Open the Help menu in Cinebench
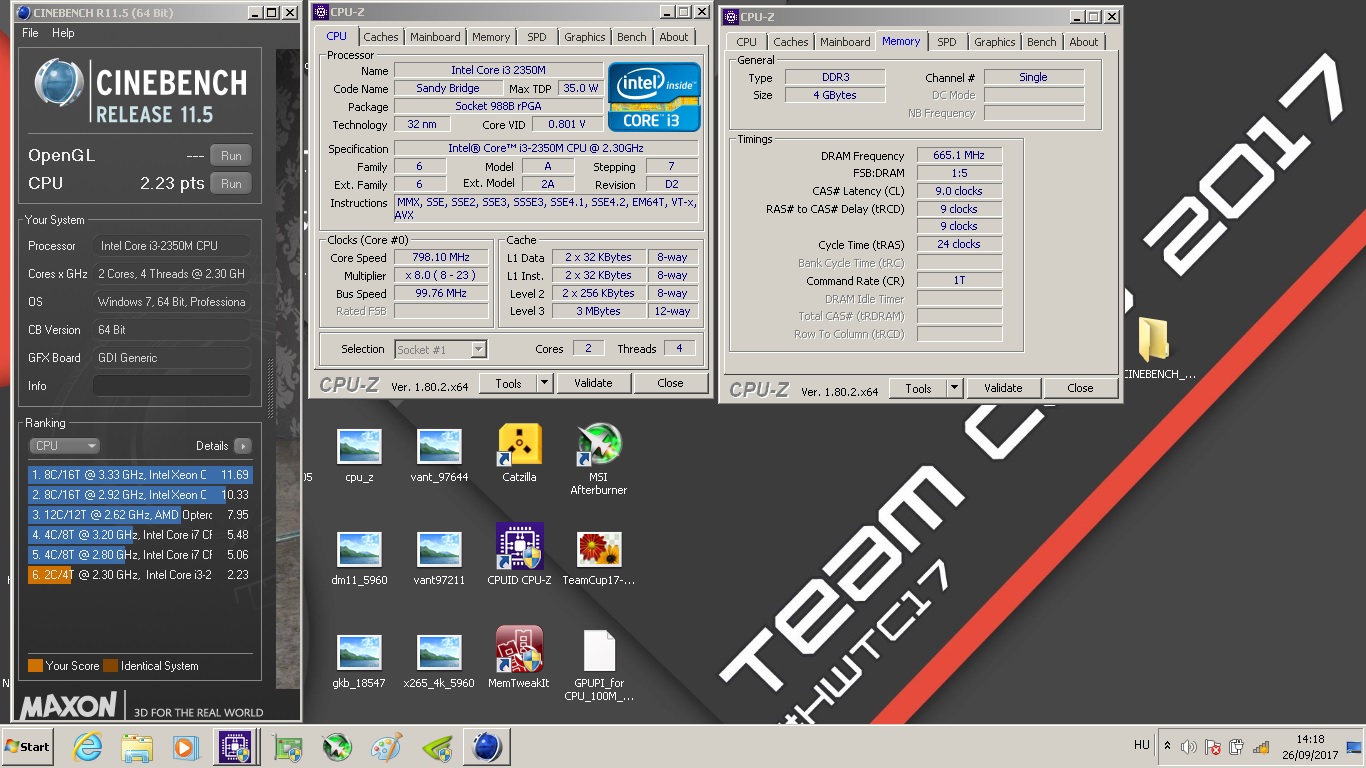This screenshot has width=1366, height=768. click(x=63, y=33)
